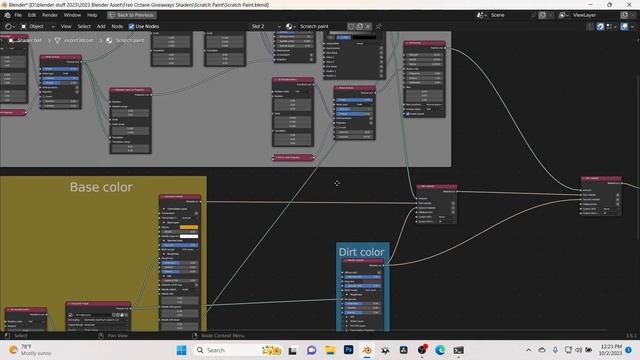This screenshot has height=360, width=640.
Task: Open the Render menu
Action: [50, 15]
